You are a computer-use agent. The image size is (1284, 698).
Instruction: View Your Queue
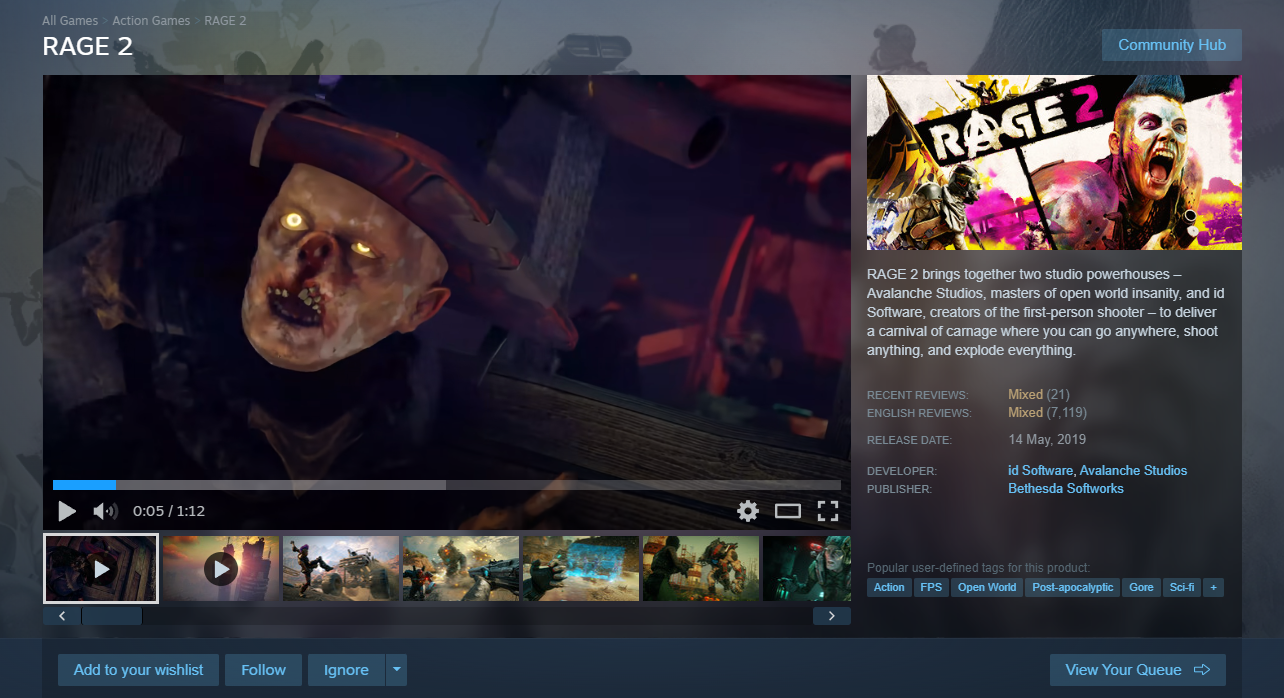pos(1138,670)
